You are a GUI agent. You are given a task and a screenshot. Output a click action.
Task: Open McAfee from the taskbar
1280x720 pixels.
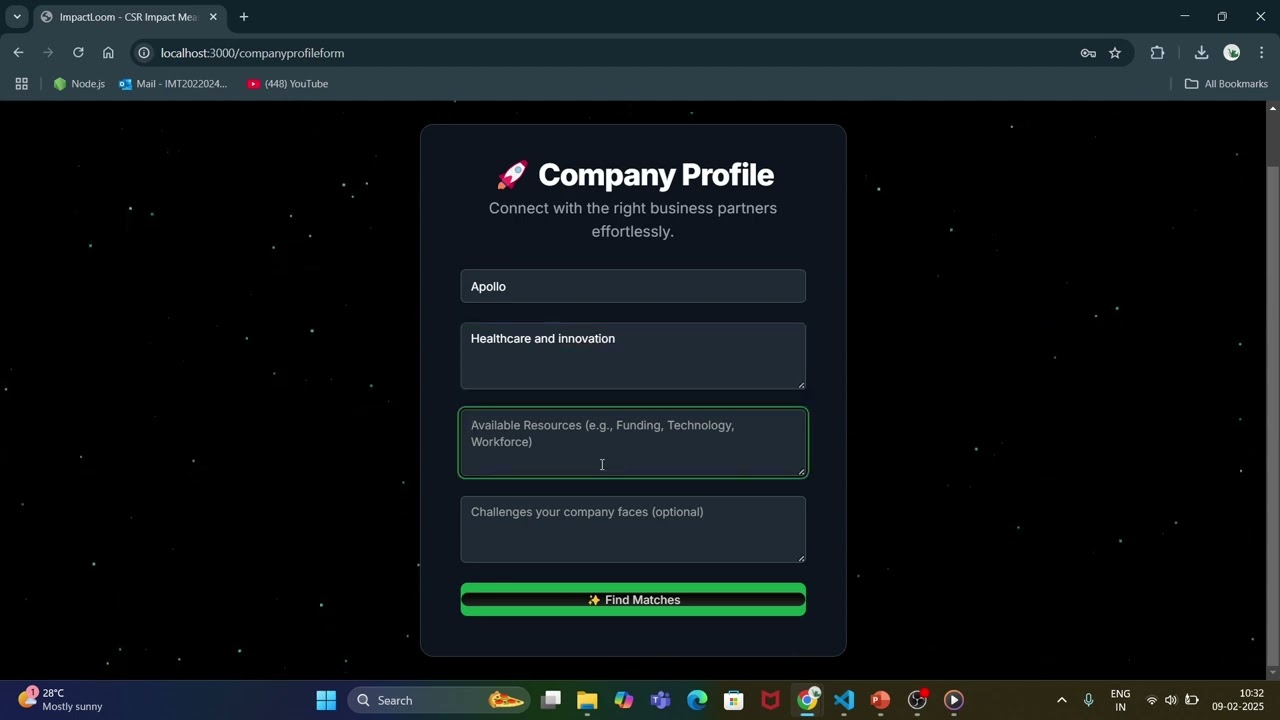[770, 700]
